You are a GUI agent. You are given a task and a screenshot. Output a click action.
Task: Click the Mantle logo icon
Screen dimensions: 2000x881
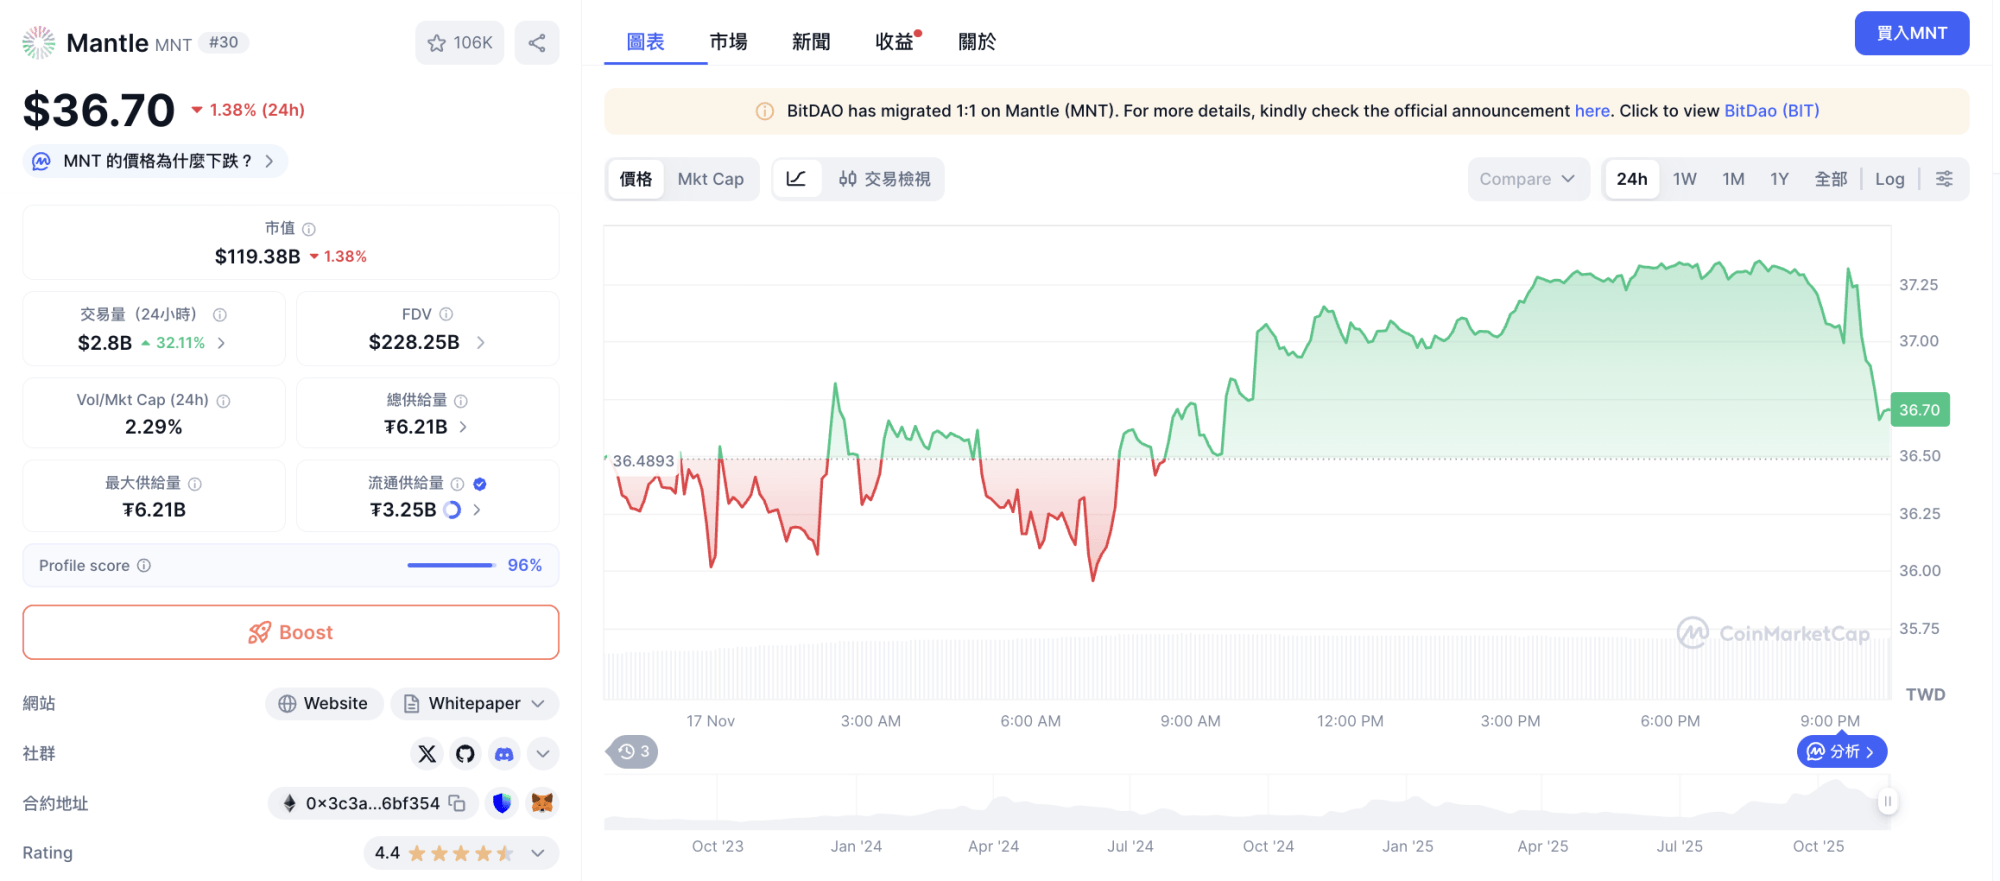(39, 43)
